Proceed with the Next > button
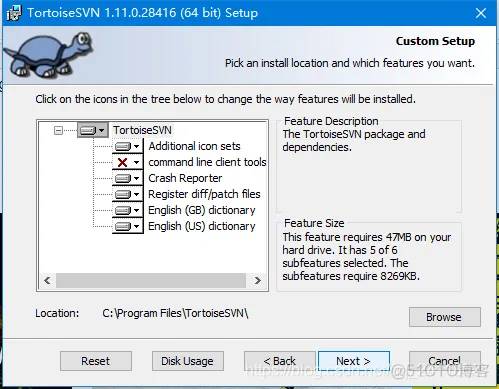 tap(354, 361)
